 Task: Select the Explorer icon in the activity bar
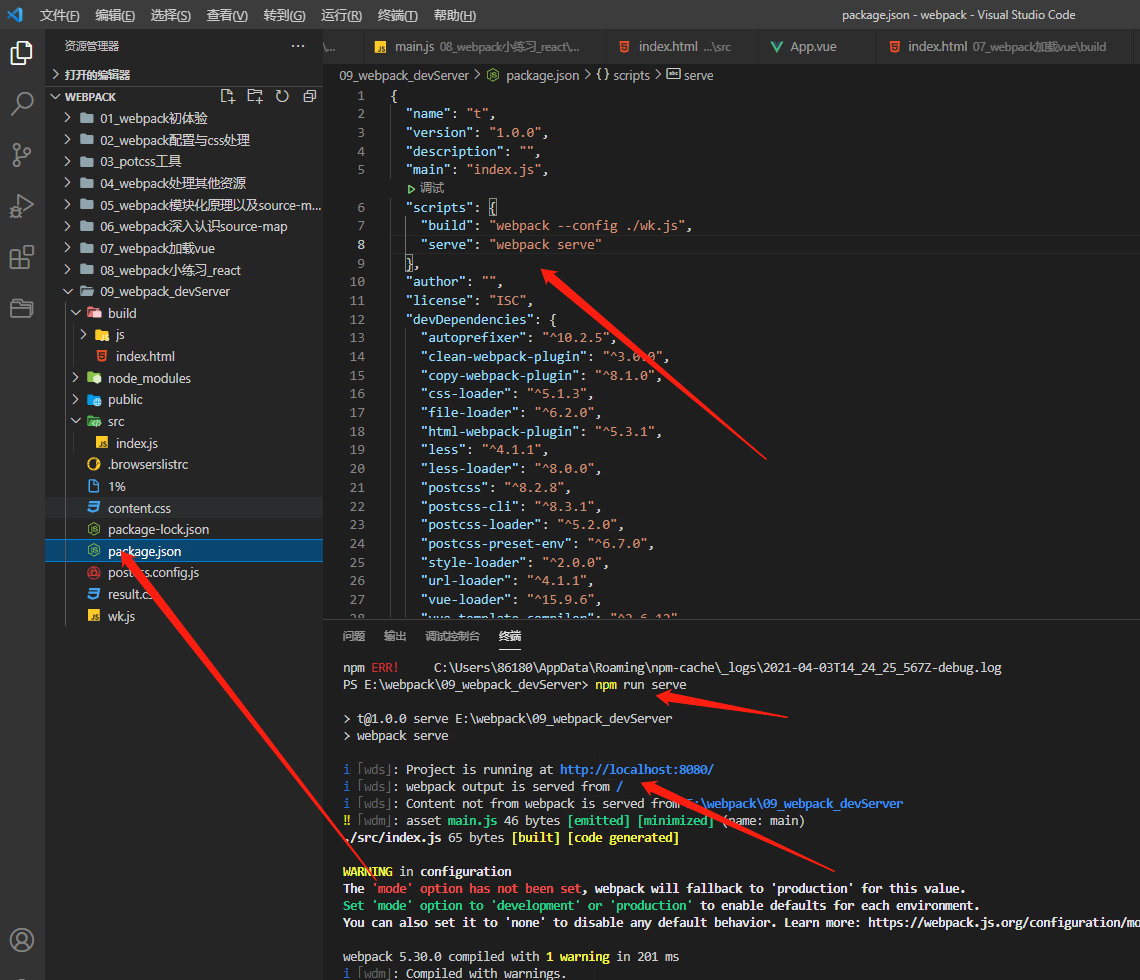coord(22,52)
